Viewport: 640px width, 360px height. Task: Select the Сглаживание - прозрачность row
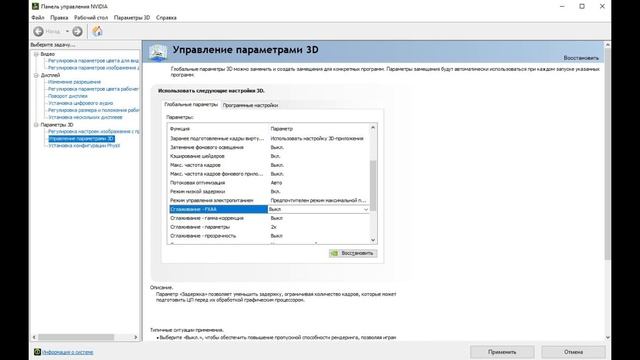click(x=269, y=236)
